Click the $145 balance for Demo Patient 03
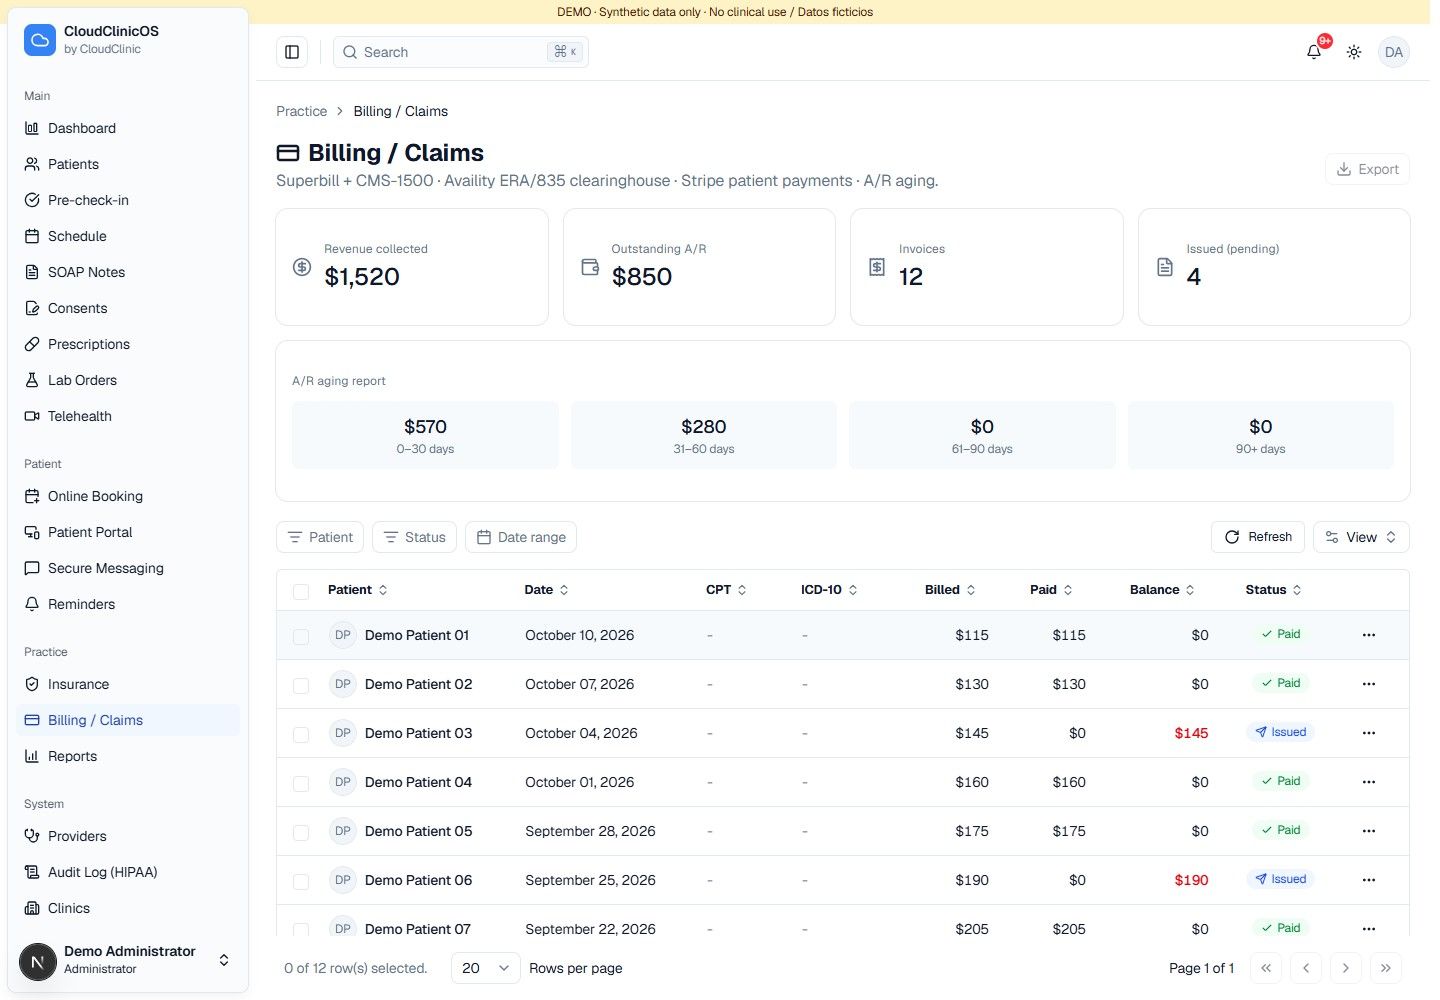Screen dimensions: 1440x1000 tap(1191, 733)
